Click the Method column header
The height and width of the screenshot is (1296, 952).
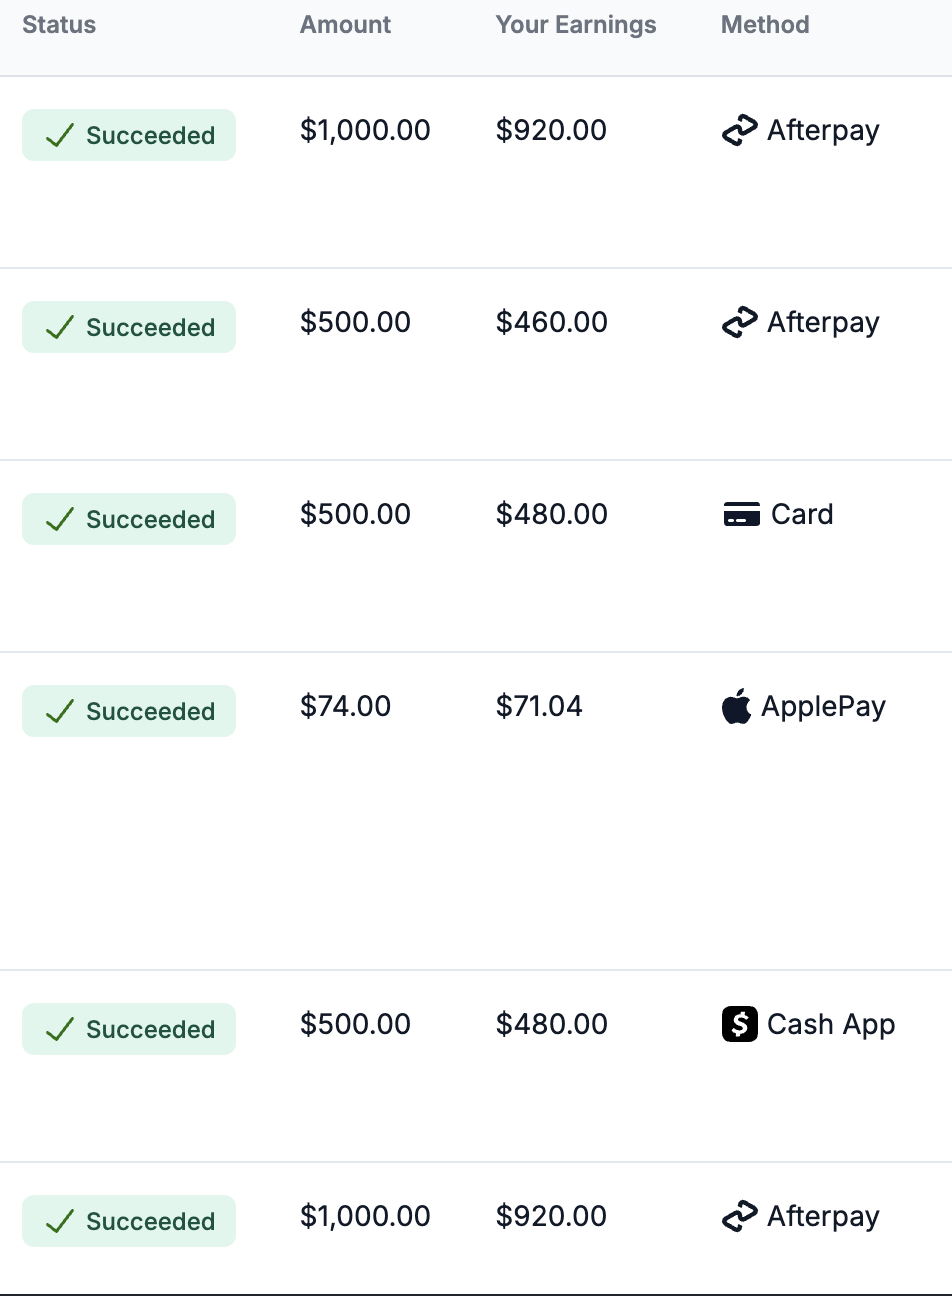coord(765,25)
